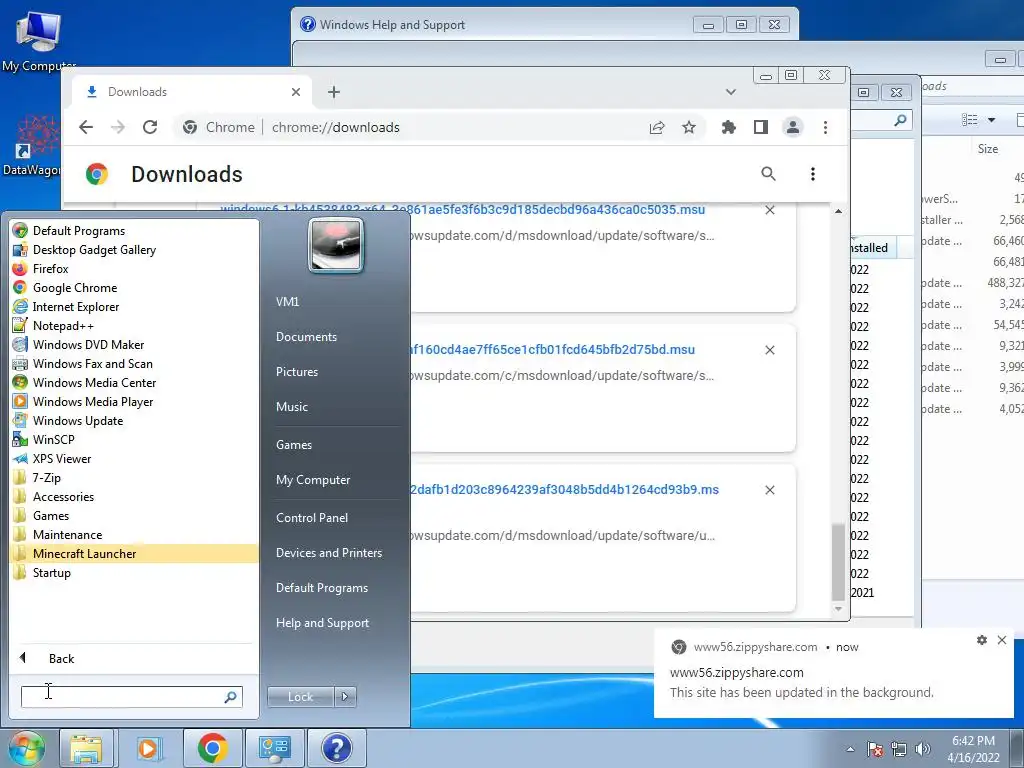Open Music from the Start menu

pos(292,406)
